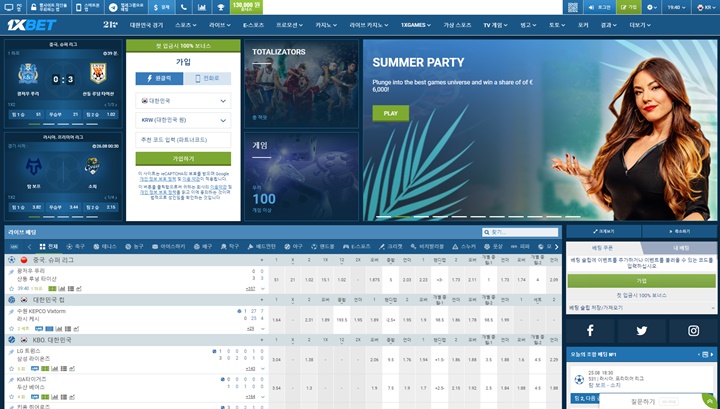This screenshot has width=720, height=409.
Task: Open the phone callback icon
Action: (183, 7)
